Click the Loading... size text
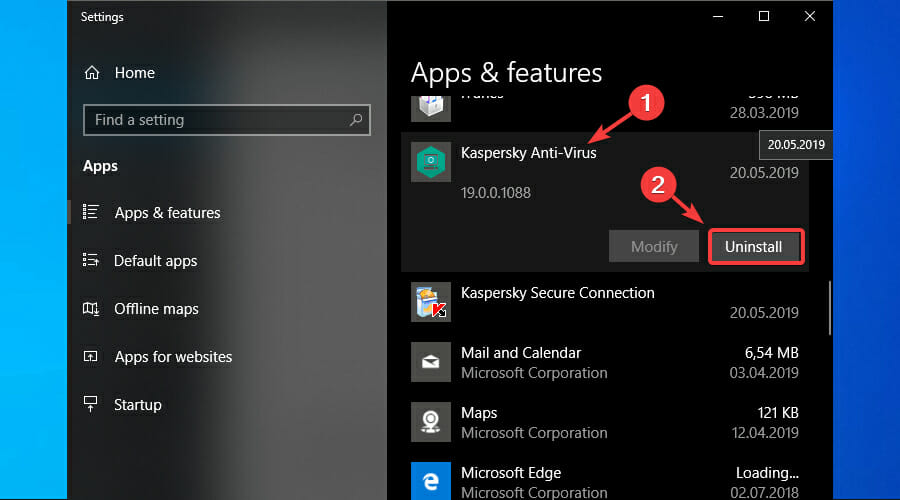Screen dimensions: 900x500 click(767, 473)
